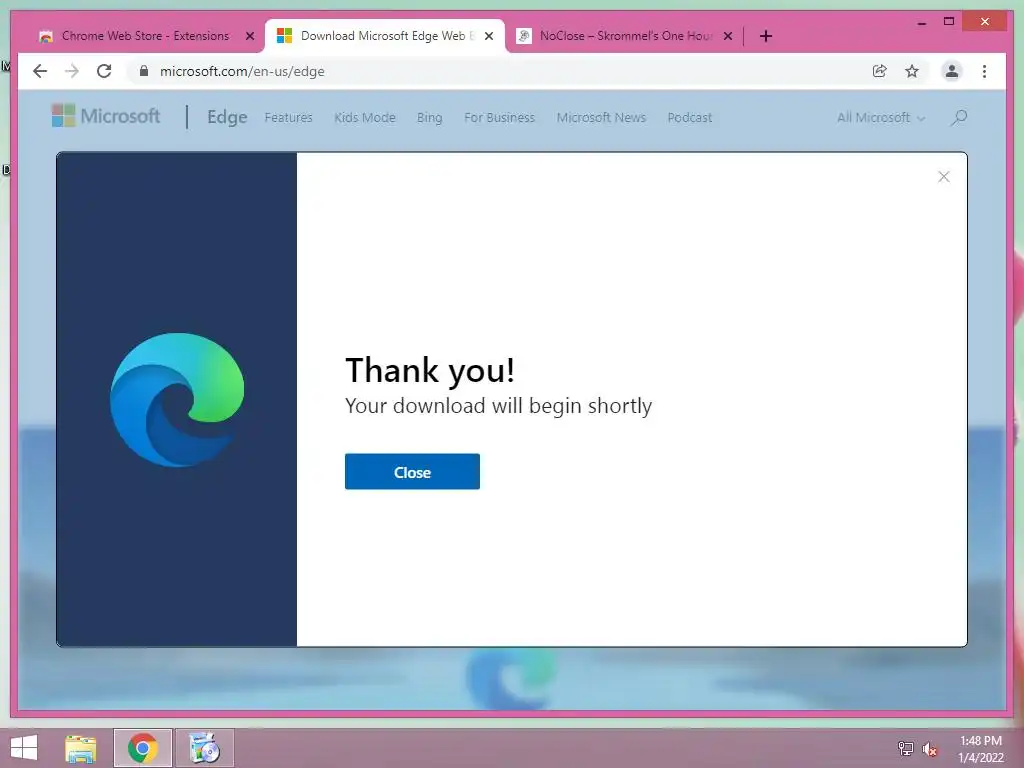The image size is (1024, 768).
Task: Open the Microsoft News link
Action: click(601, 118)
